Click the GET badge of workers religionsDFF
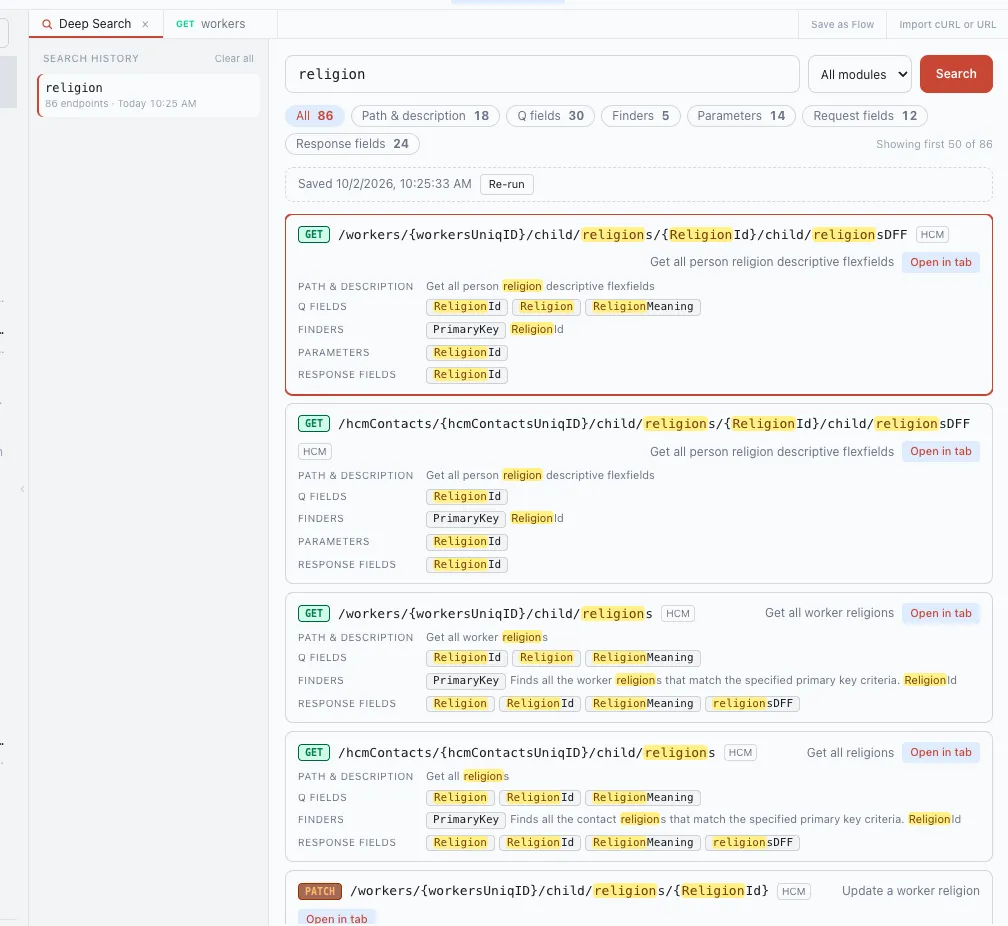Viewport: 1008px width, 926px height. [314, 235]
